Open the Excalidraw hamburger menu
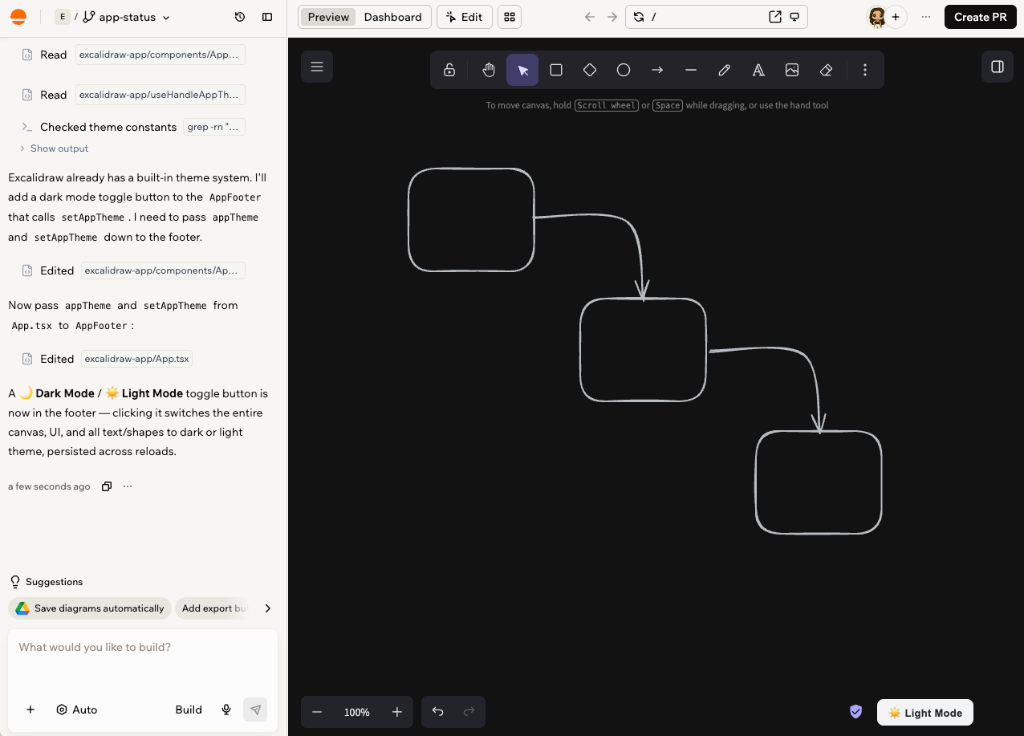 [317, 67]
